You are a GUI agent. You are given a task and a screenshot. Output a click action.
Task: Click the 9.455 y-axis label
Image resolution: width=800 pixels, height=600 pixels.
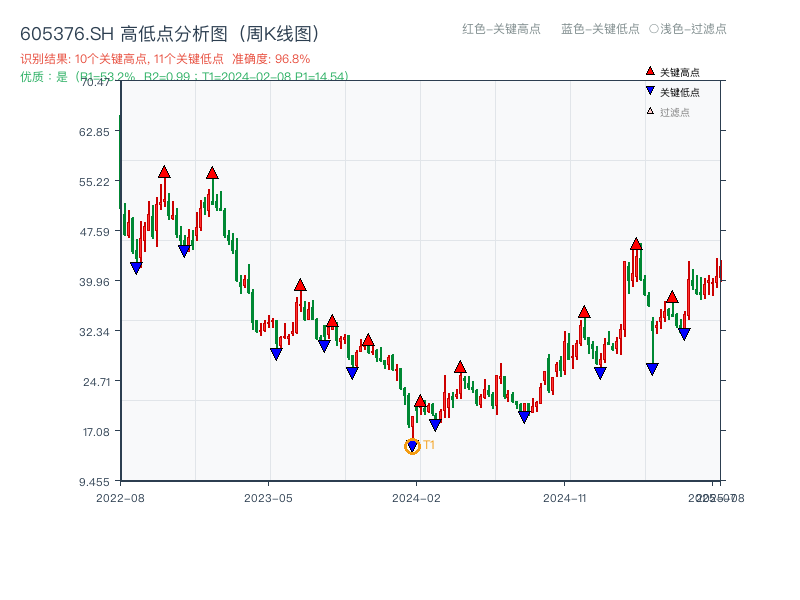[x=94, y=482]
